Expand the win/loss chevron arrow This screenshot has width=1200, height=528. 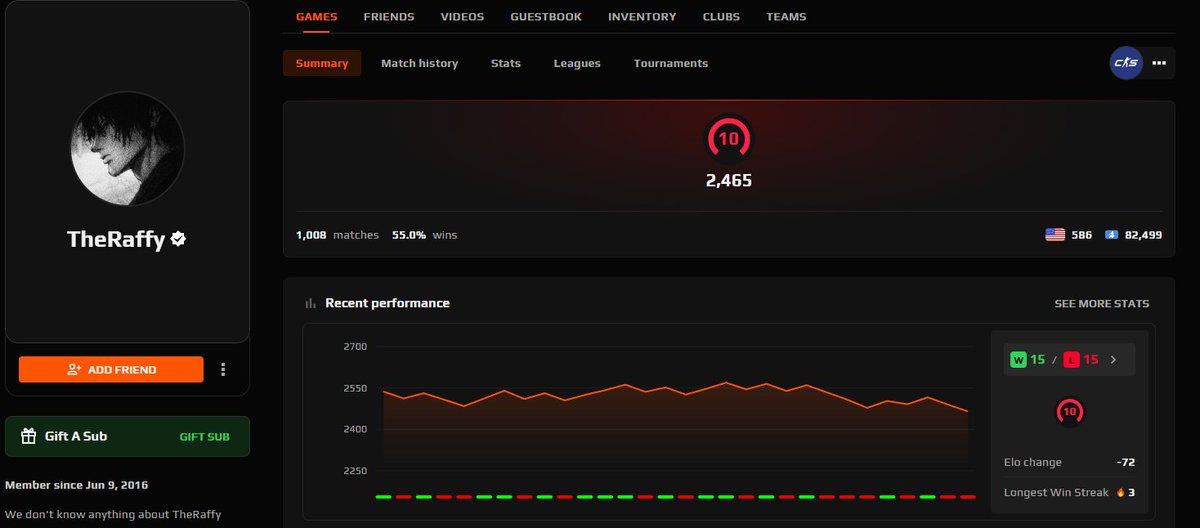[x=1114, y=359]
